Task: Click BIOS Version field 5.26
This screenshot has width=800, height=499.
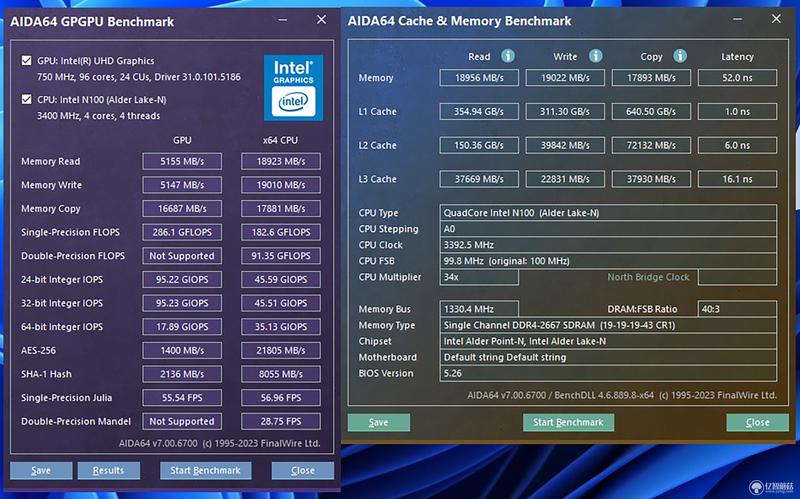Action: (x=608, y=373)
